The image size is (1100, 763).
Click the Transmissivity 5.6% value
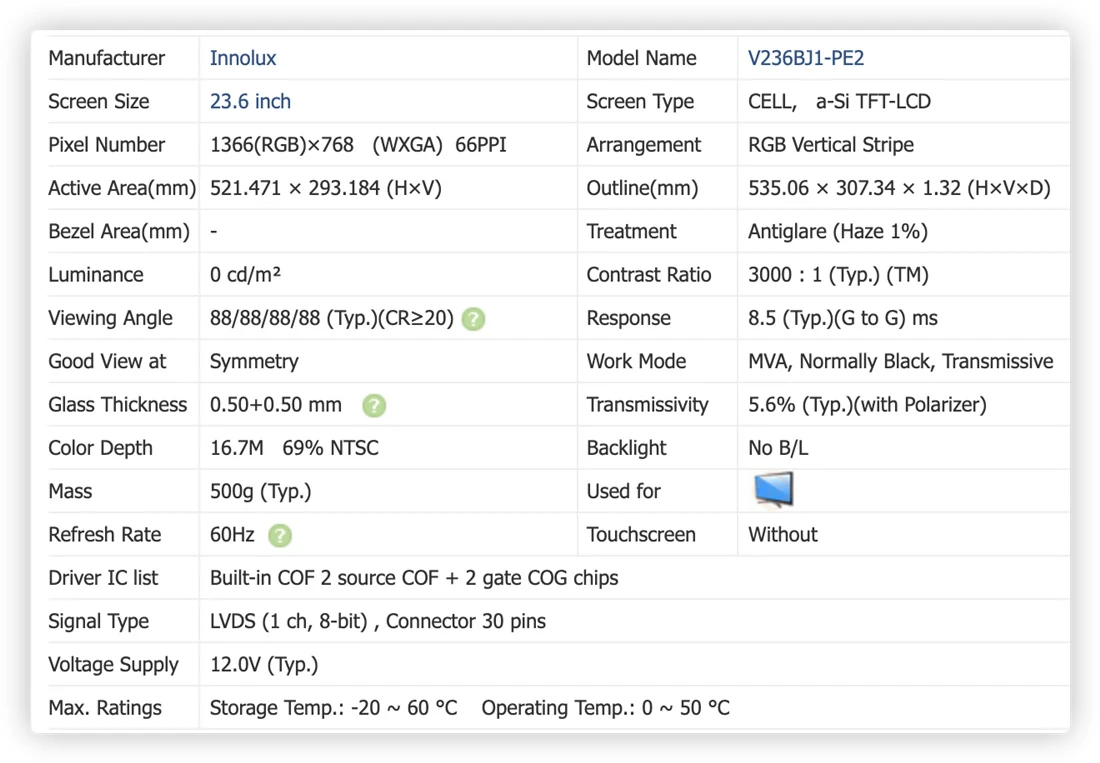(867, 405)
